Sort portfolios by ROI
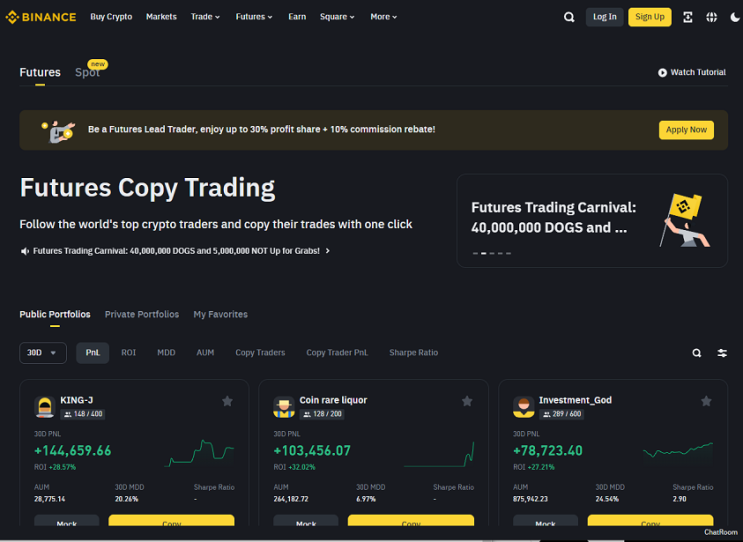This screenshot has height=542, width=743. click(128, 353)
